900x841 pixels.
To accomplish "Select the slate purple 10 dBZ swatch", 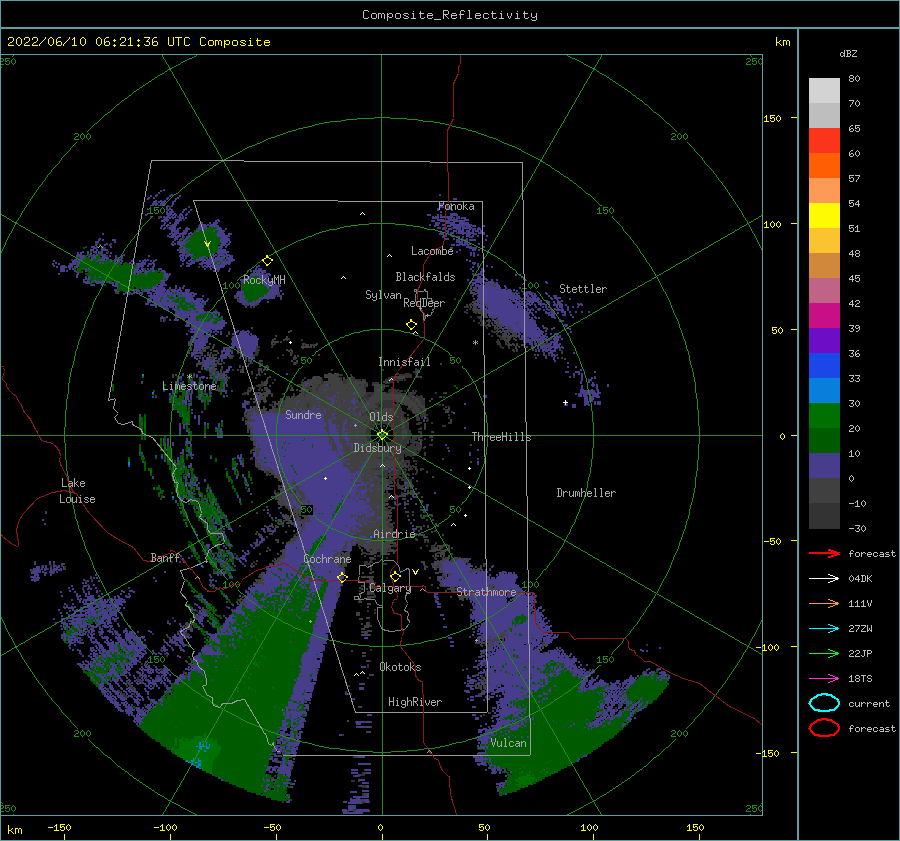I will (x=824, y=466).
